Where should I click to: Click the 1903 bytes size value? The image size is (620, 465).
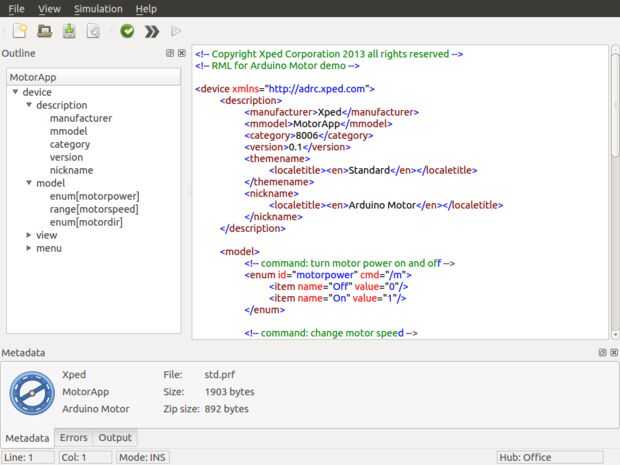229,392
